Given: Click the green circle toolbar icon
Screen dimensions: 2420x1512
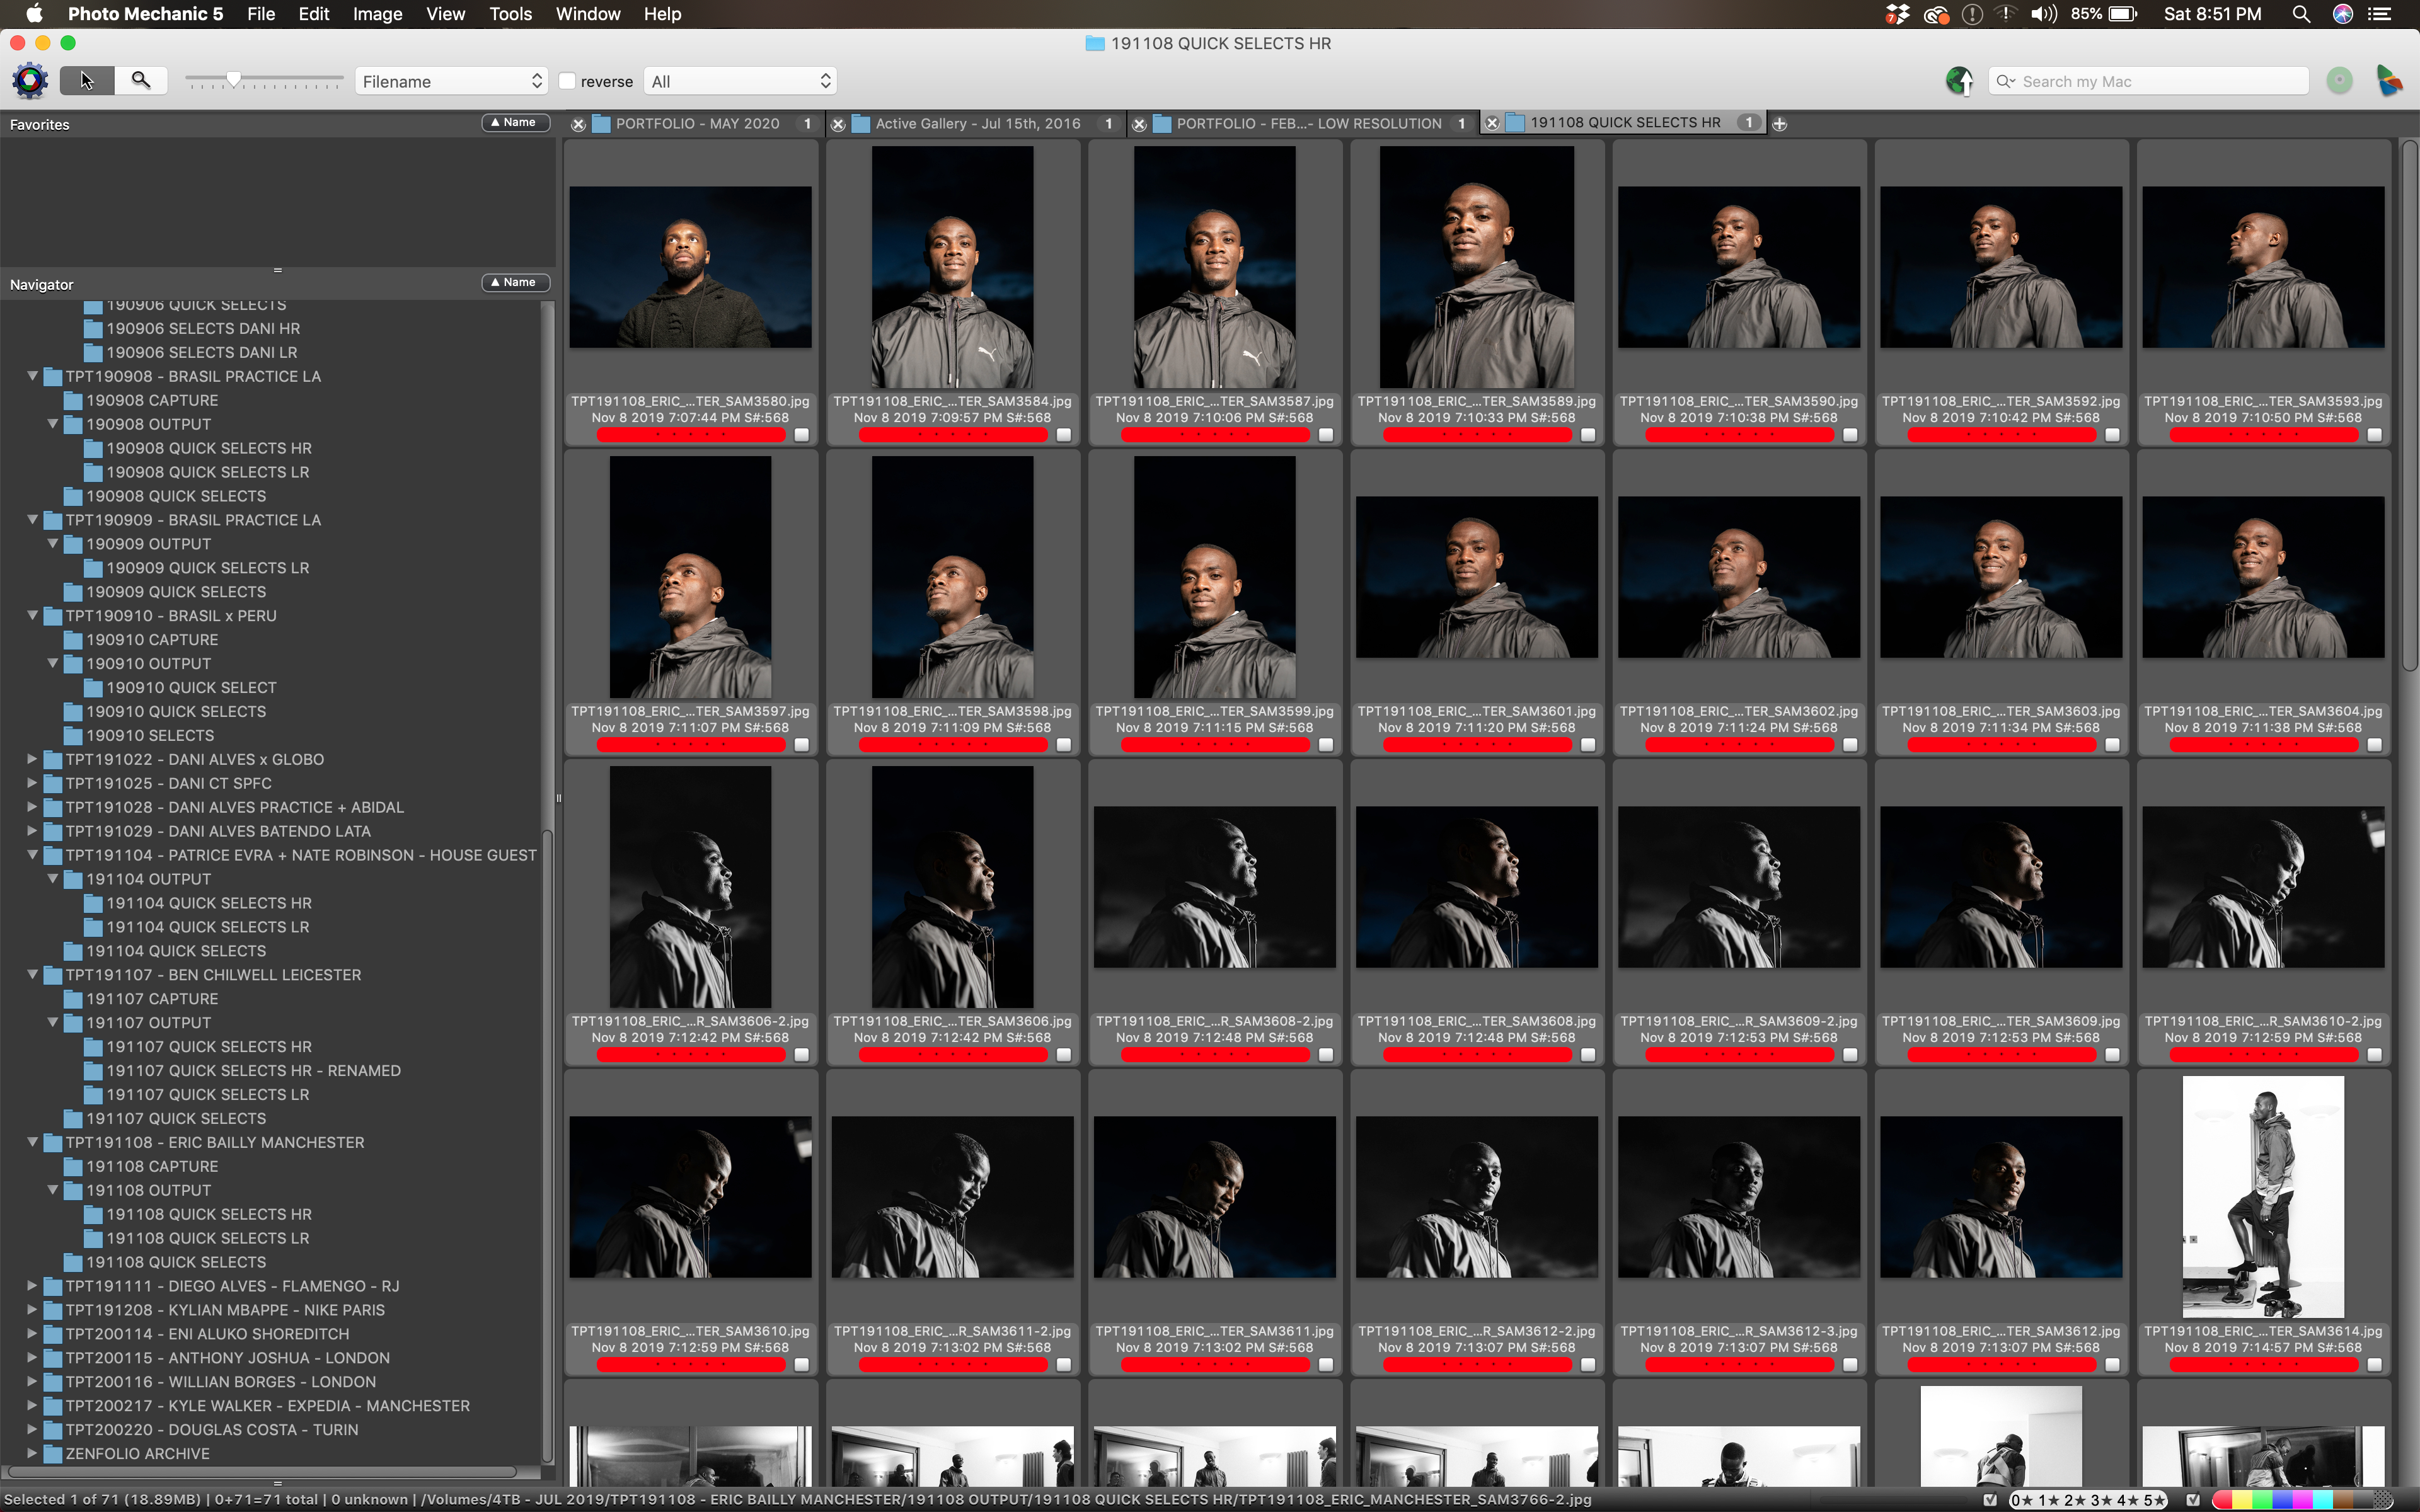Looking at the screenshot, I should (x=2339, y=81).
